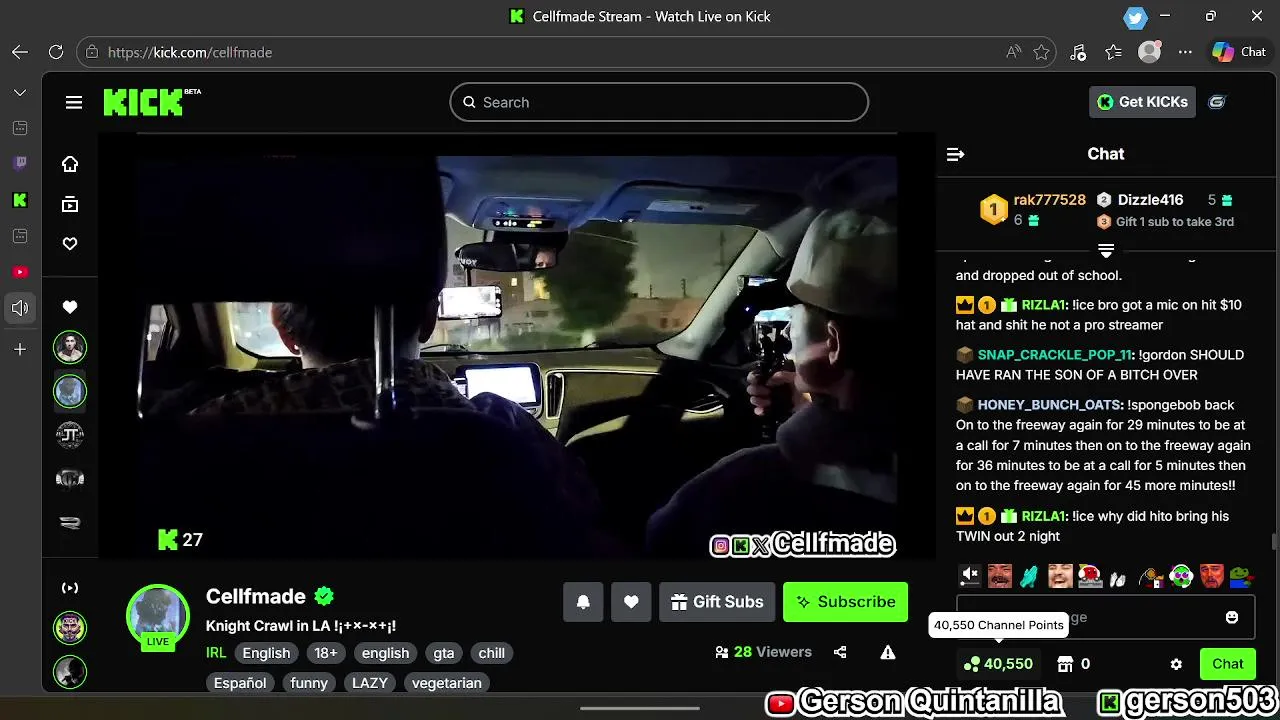Click the Twitter hexagon badge in title bar
The height and width of the screenshot is (720, 1280).
click(x=1135, y=17)
